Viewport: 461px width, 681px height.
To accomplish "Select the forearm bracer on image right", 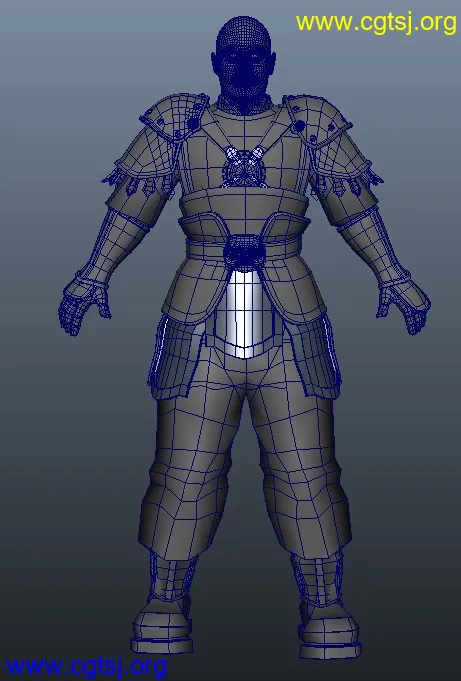I will (374, 250).
